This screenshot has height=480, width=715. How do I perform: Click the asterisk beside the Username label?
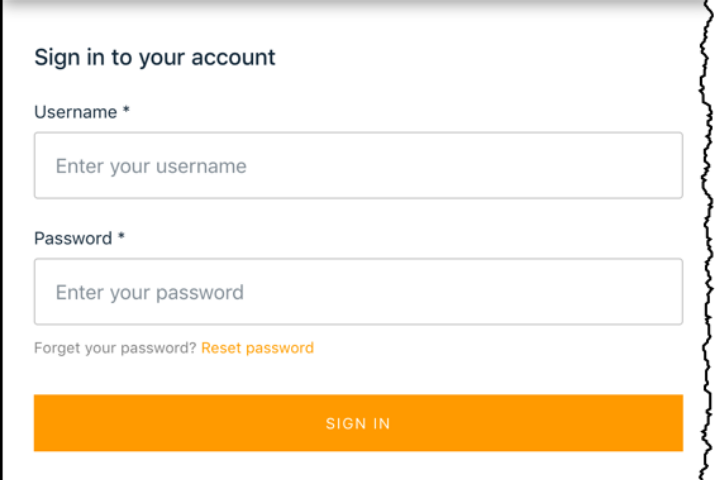126,112
